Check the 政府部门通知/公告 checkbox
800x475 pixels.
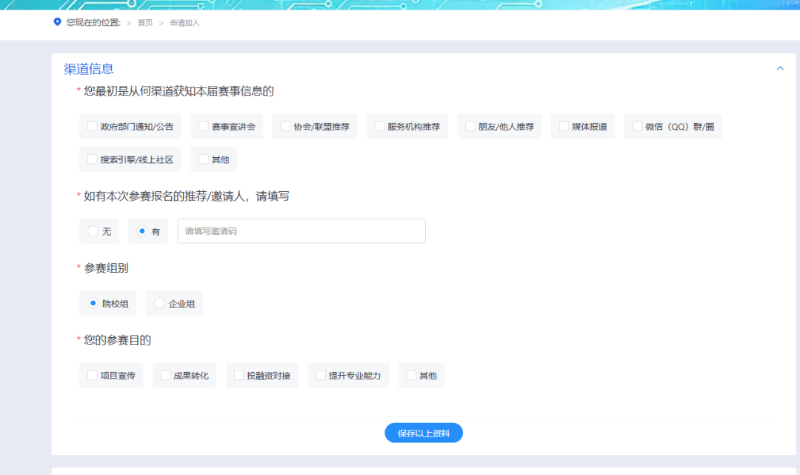[x=93, y=127]
